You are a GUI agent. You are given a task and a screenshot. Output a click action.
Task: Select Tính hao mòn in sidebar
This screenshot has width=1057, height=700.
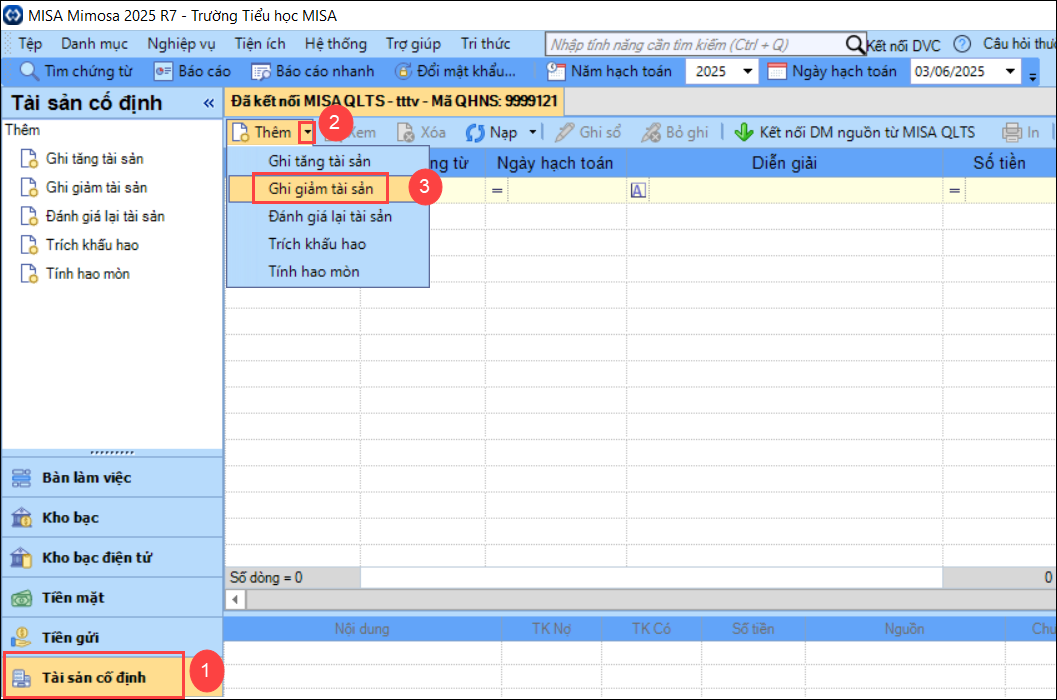click(88, 274)
